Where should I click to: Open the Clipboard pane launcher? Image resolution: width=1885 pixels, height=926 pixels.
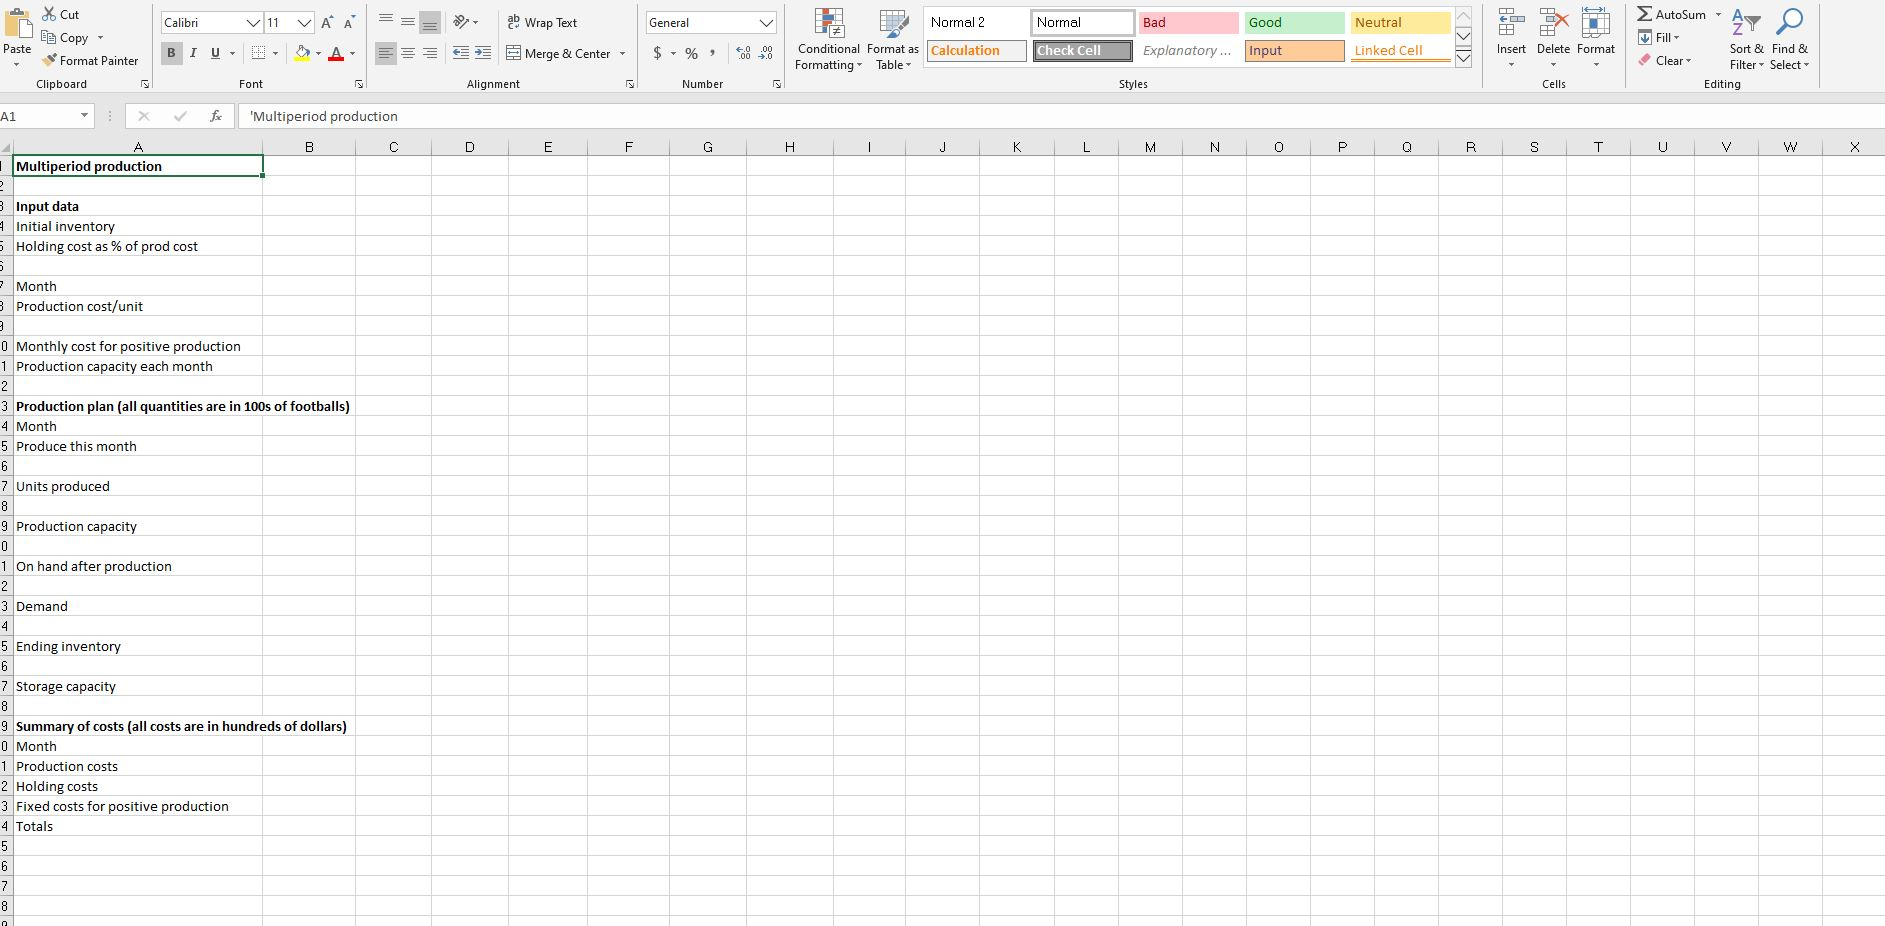[x=145, y=84]
